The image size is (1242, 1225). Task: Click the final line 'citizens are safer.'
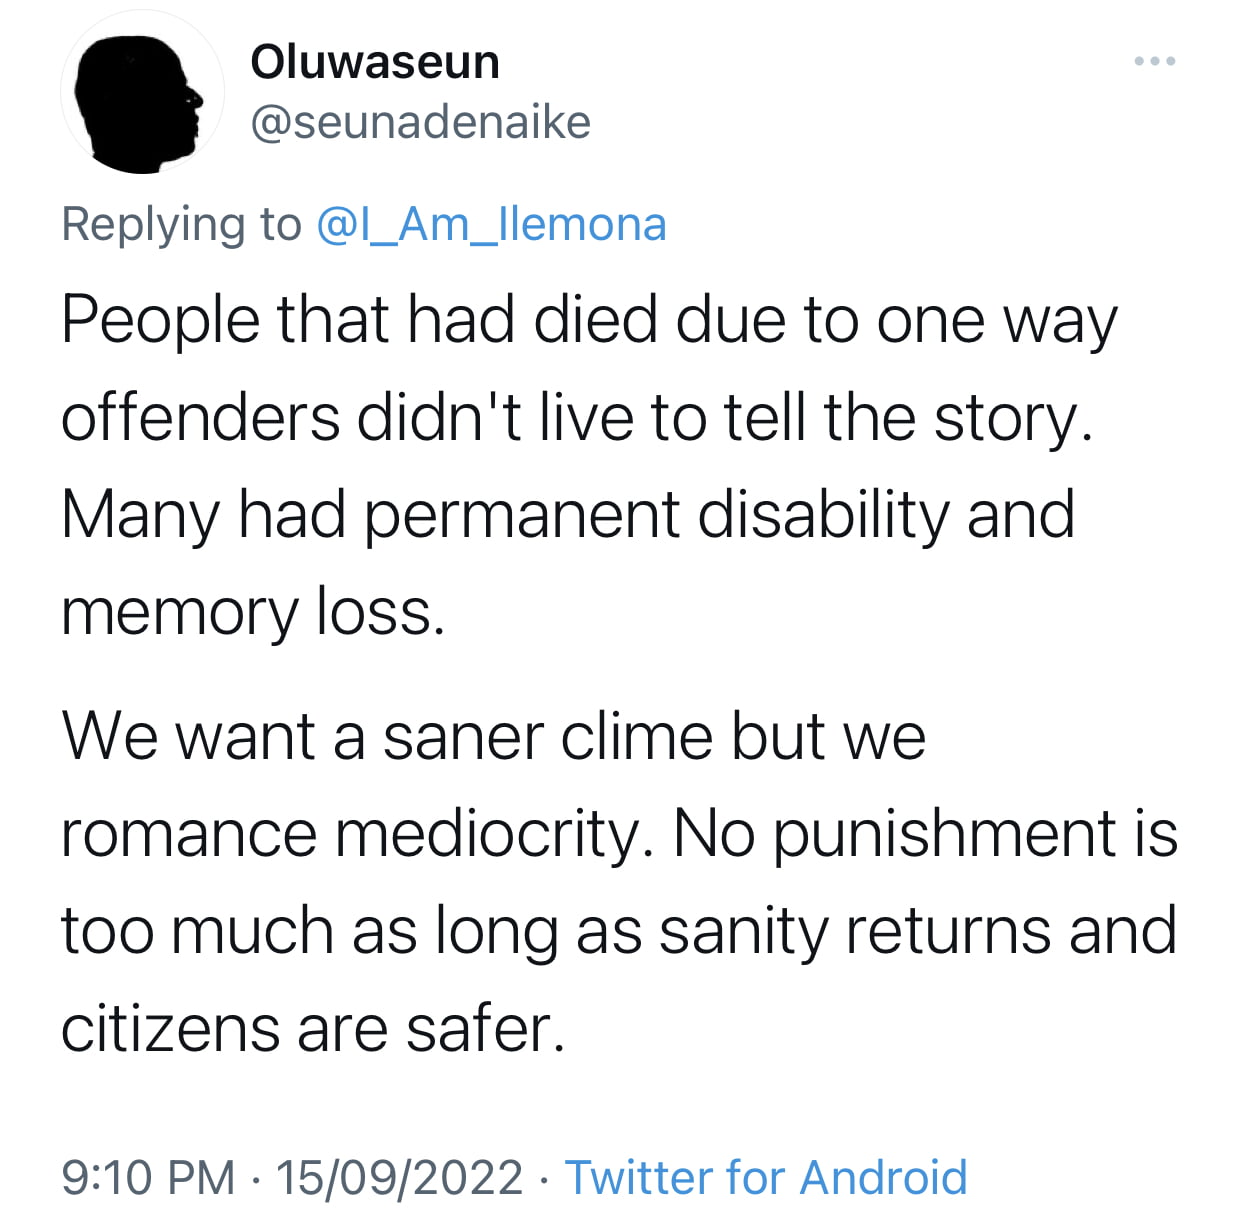pyautogui.click(x=313, y=1029)
